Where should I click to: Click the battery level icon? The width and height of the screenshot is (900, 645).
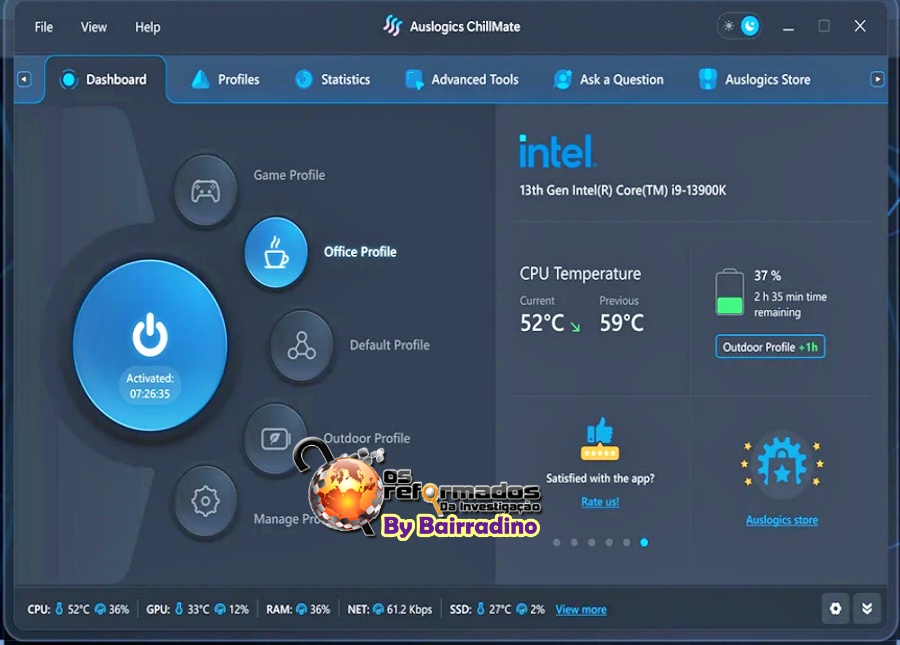(x=730, y=292)
